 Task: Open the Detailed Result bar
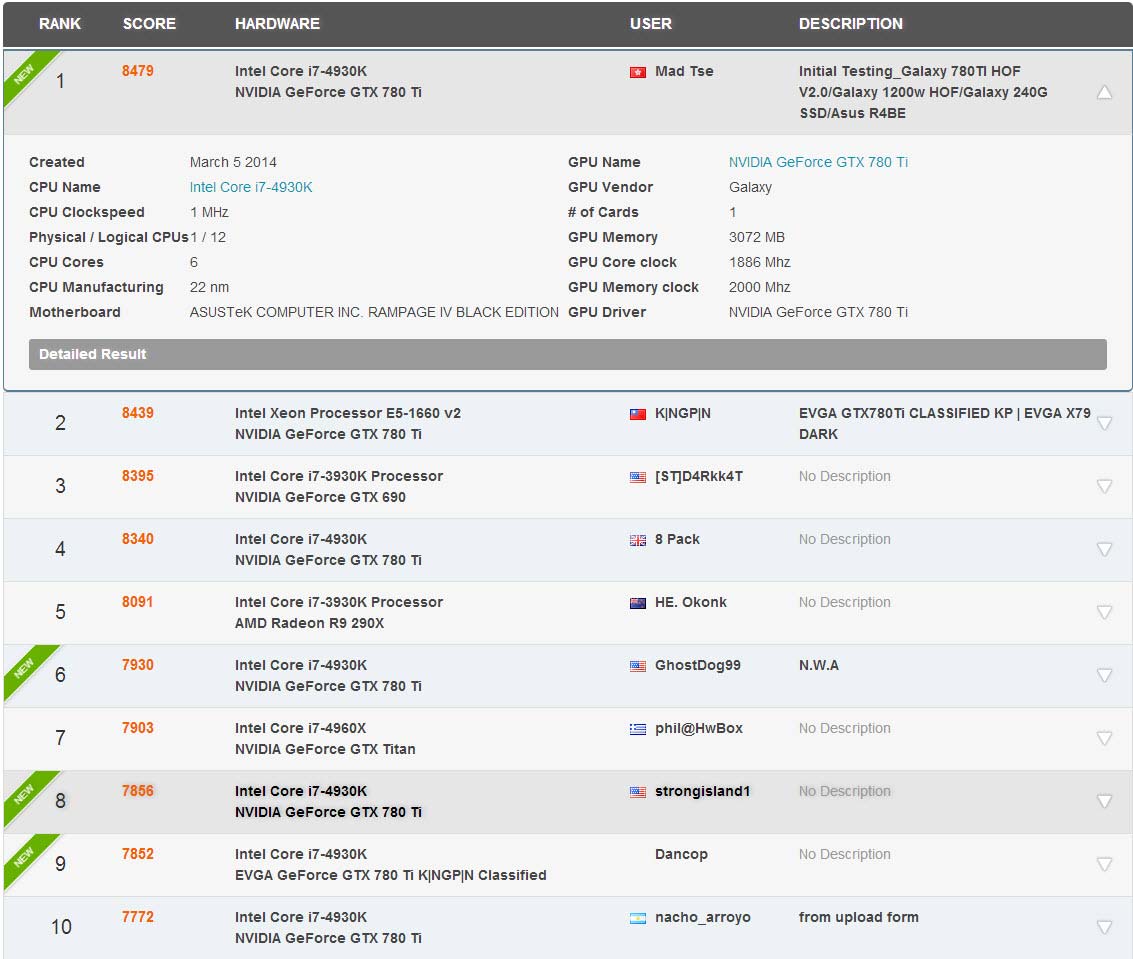click(x=567, y=354)
